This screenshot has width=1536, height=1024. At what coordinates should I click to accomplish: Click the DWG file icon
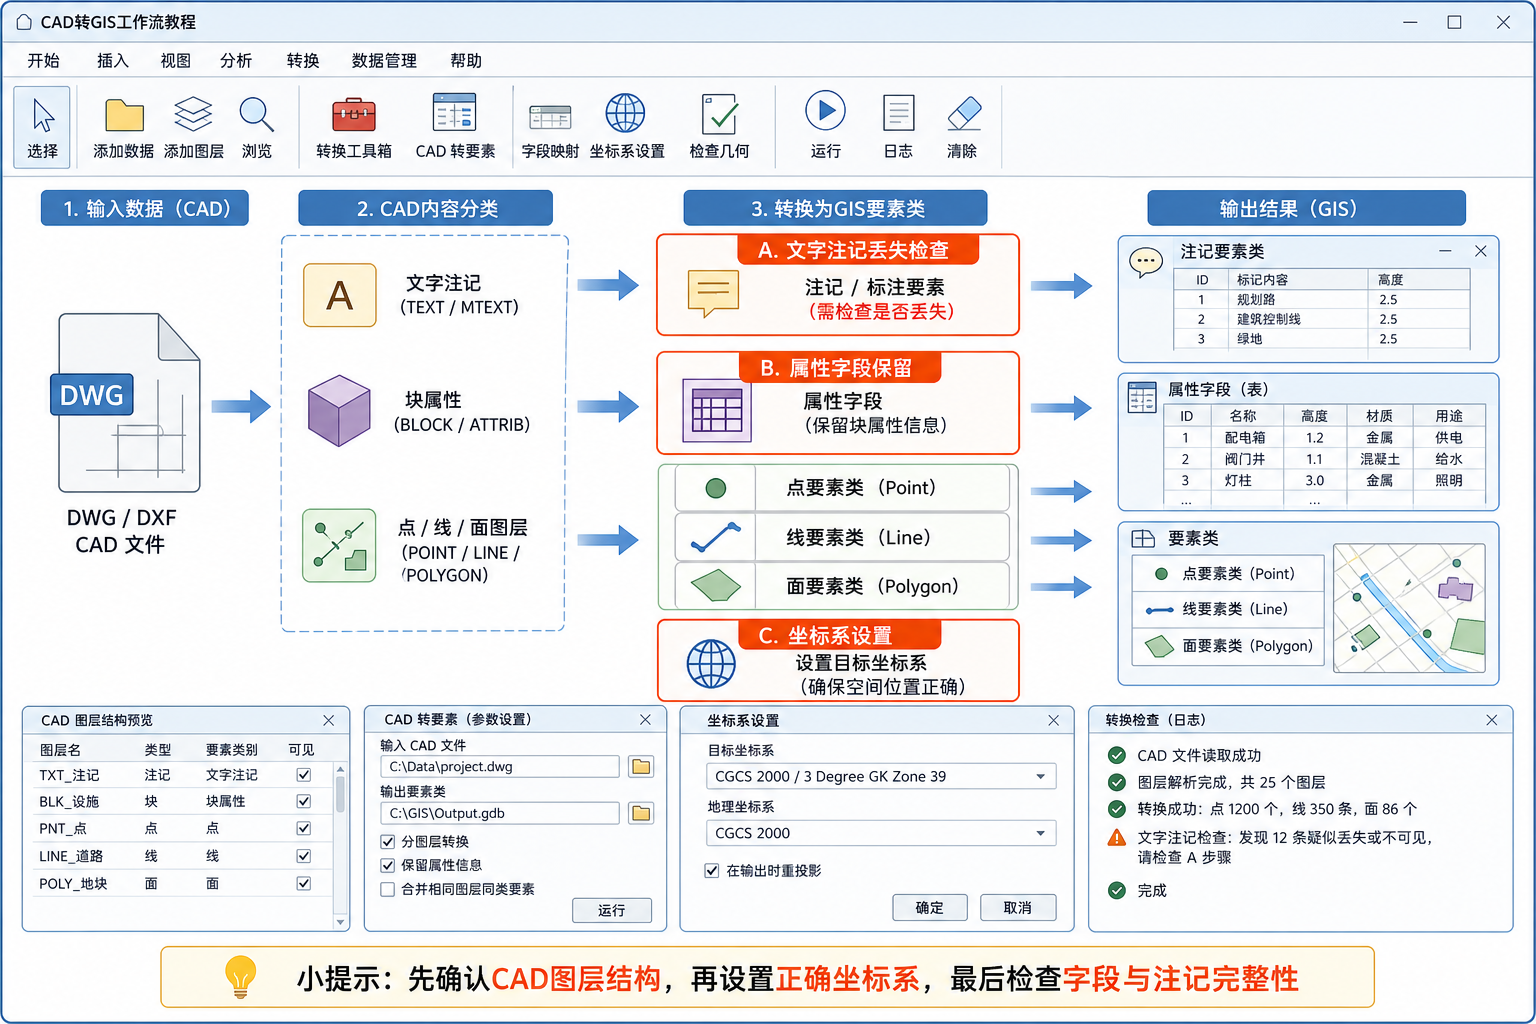pos(125,402)
